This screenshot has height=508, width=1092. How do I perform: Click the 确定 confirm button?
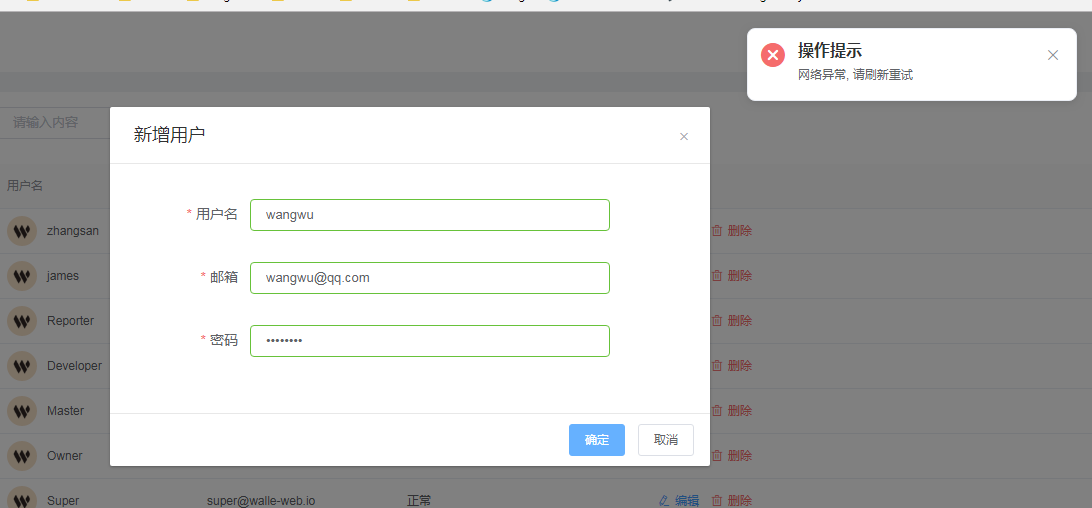596,440
